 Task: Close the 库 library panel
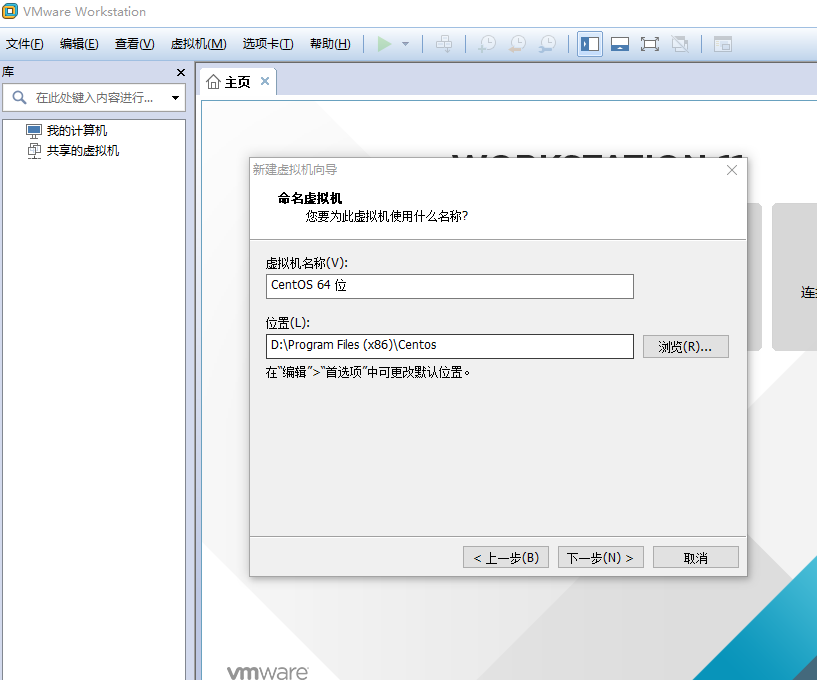181,72
